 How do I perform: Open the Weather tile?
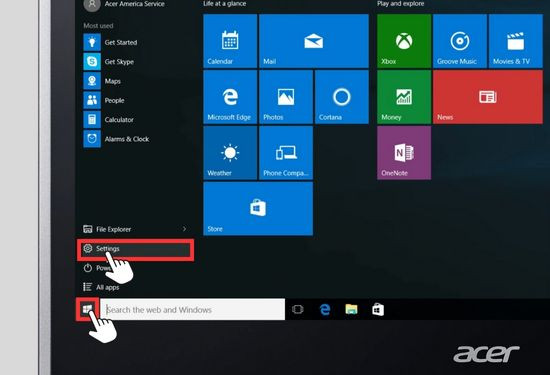coord(230,153)
